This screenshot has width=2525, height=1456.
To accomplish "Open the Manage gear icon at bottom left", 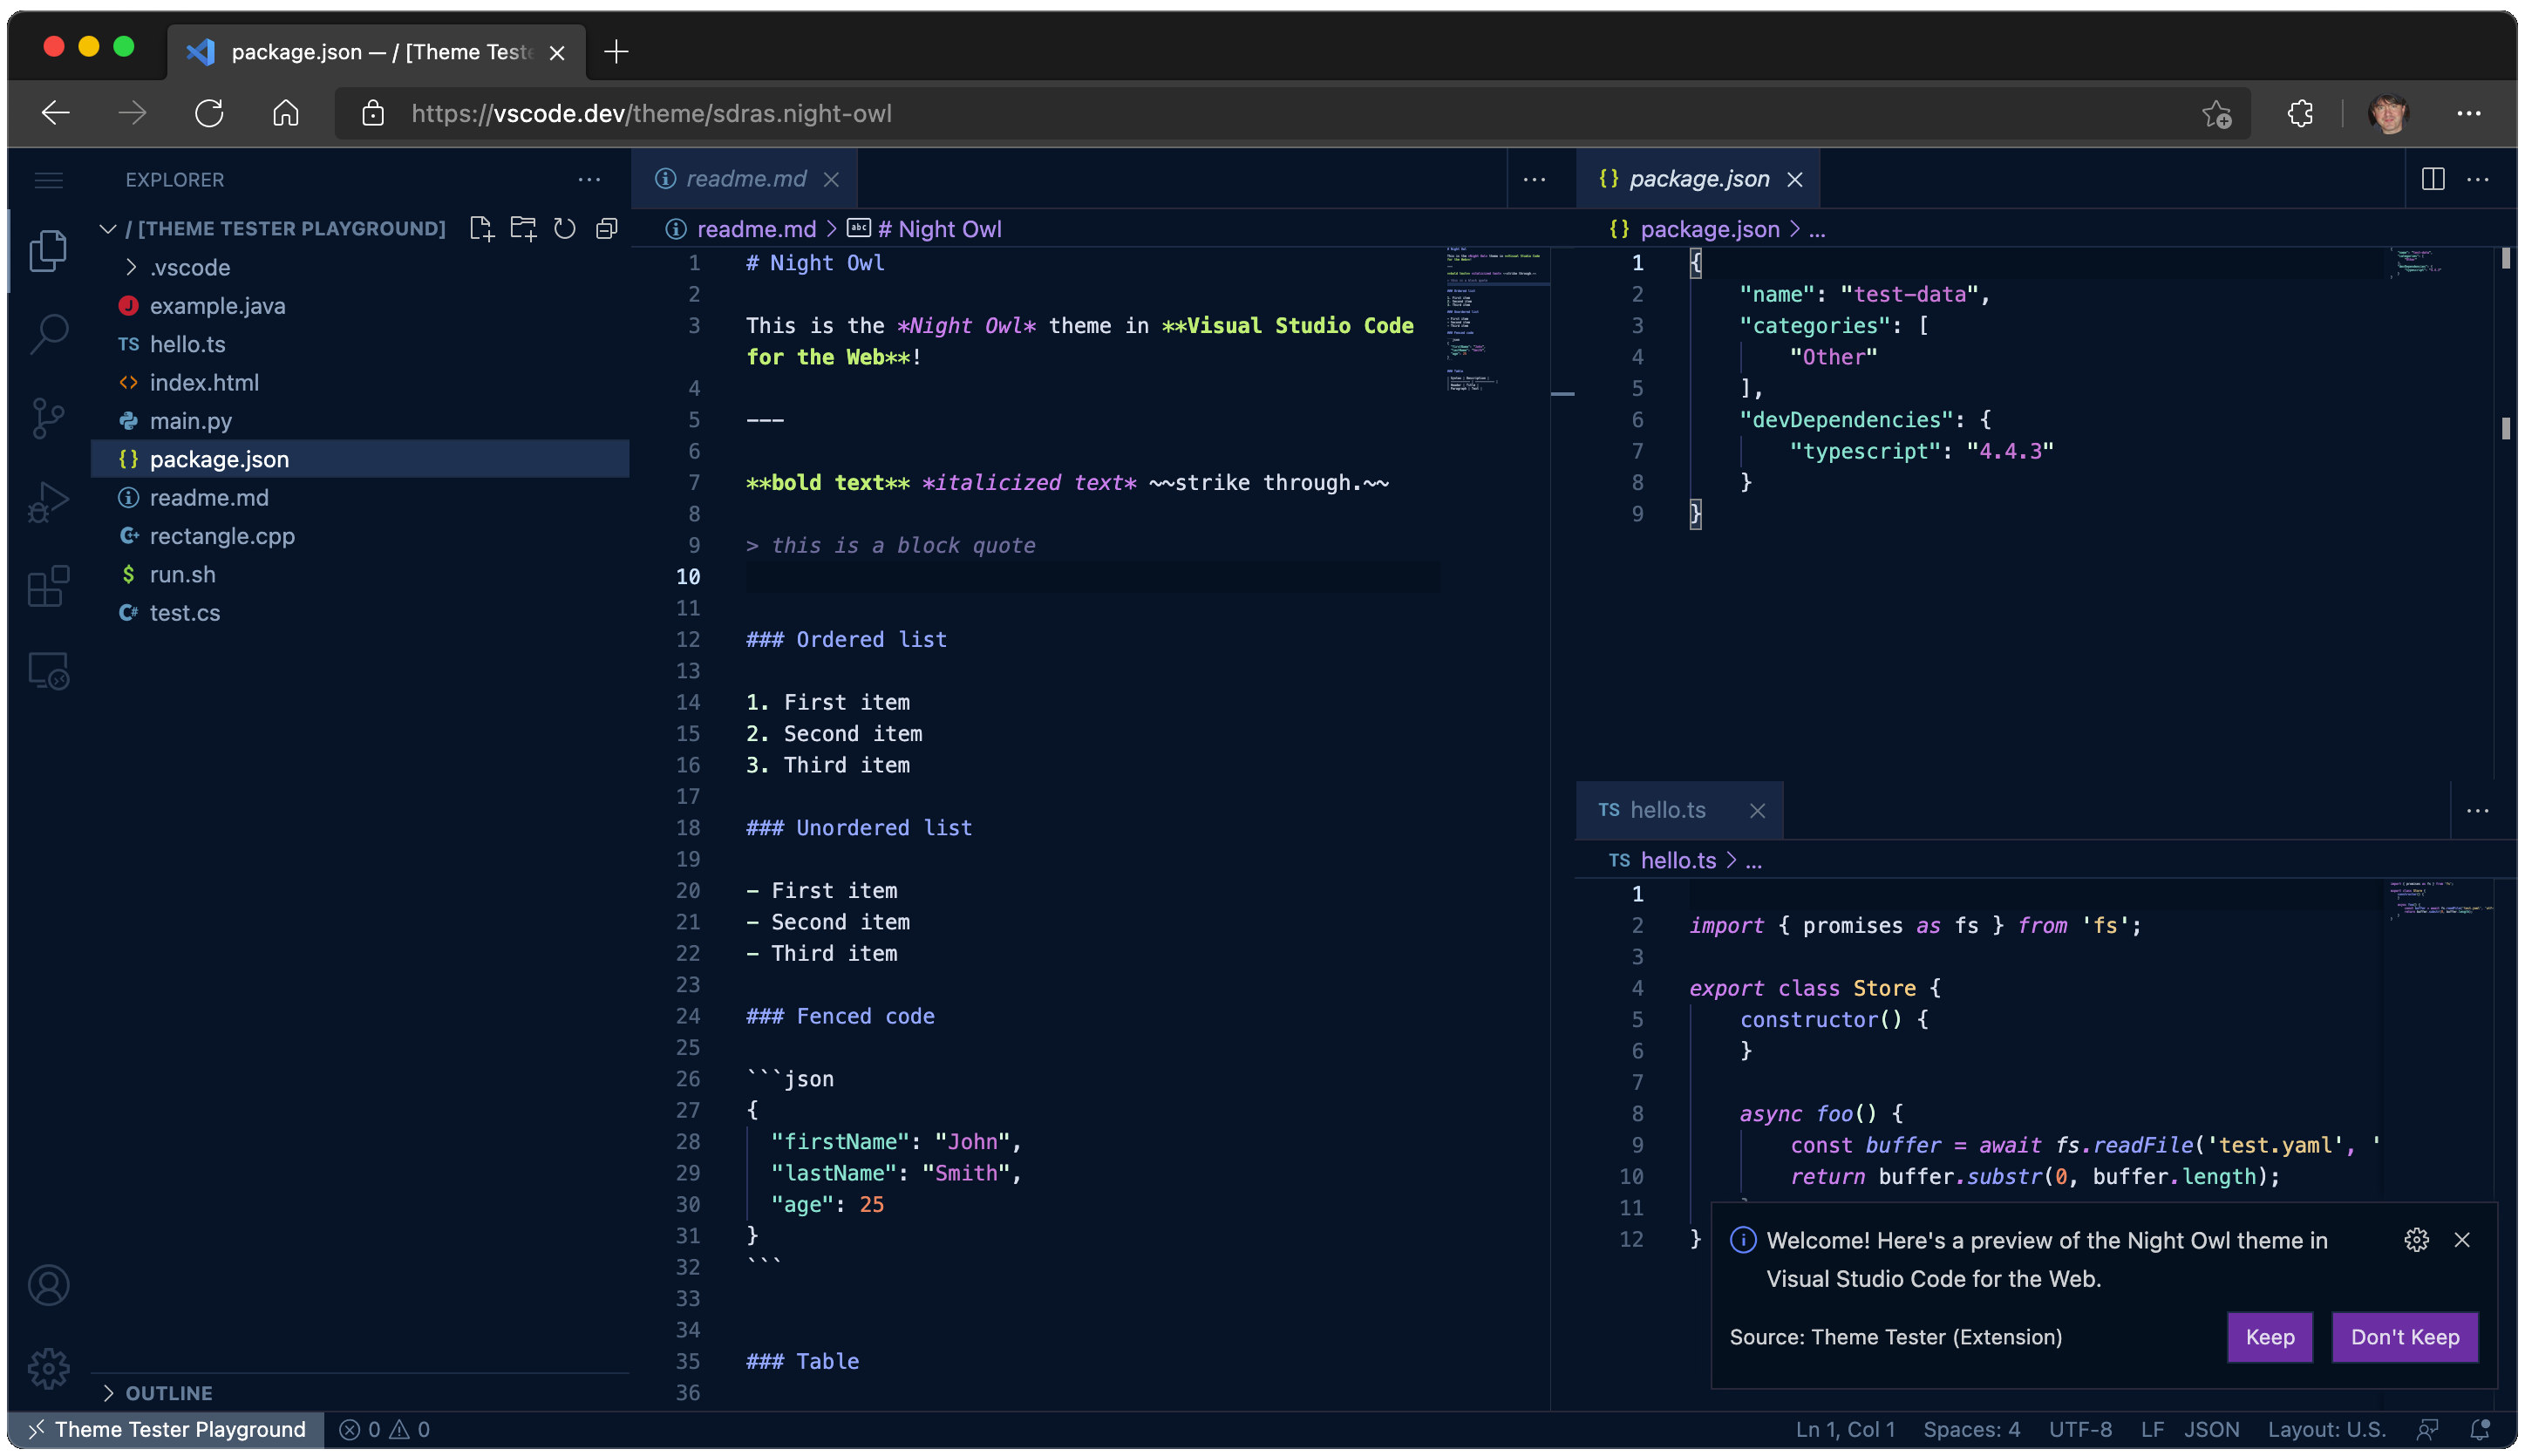I will pyautogui.click(x=48, y=1368).
